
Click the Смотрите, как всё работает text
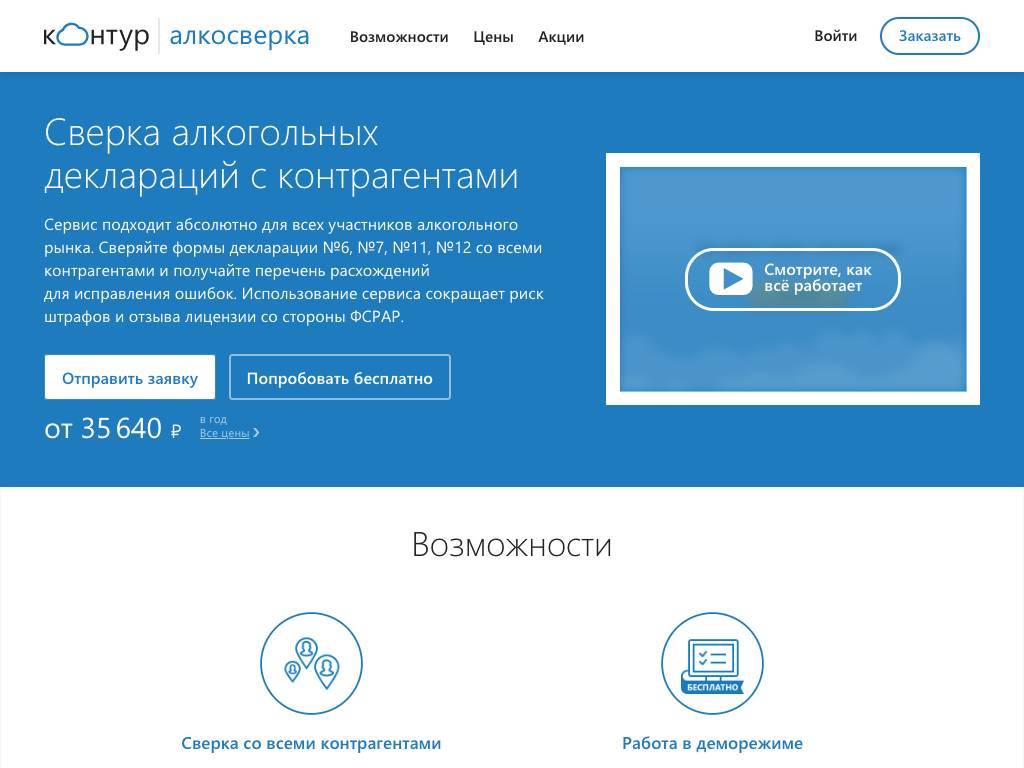coord(818,278)
